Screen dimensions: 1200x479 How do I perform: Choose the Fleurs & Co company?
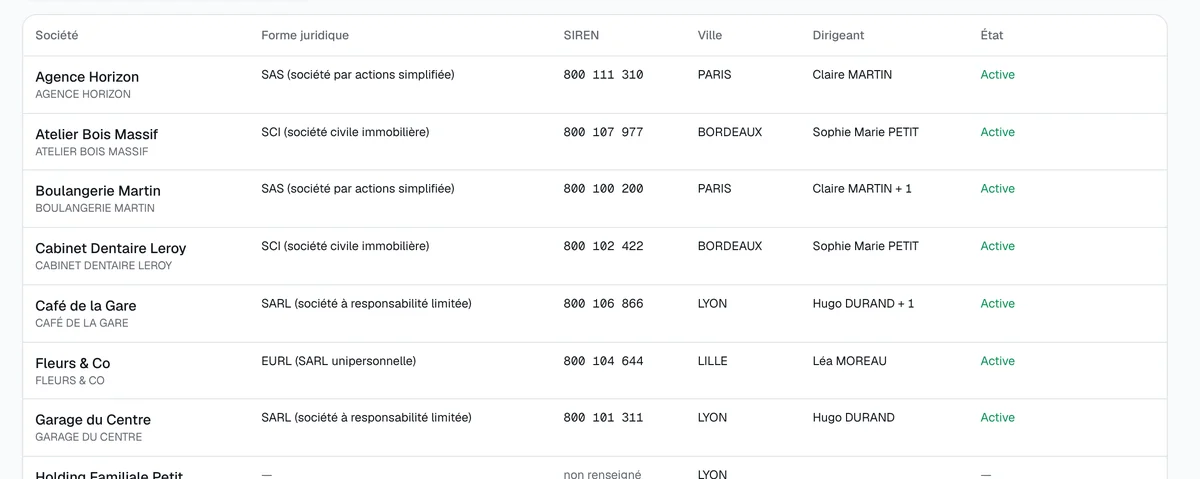click(x=595, y=370)
